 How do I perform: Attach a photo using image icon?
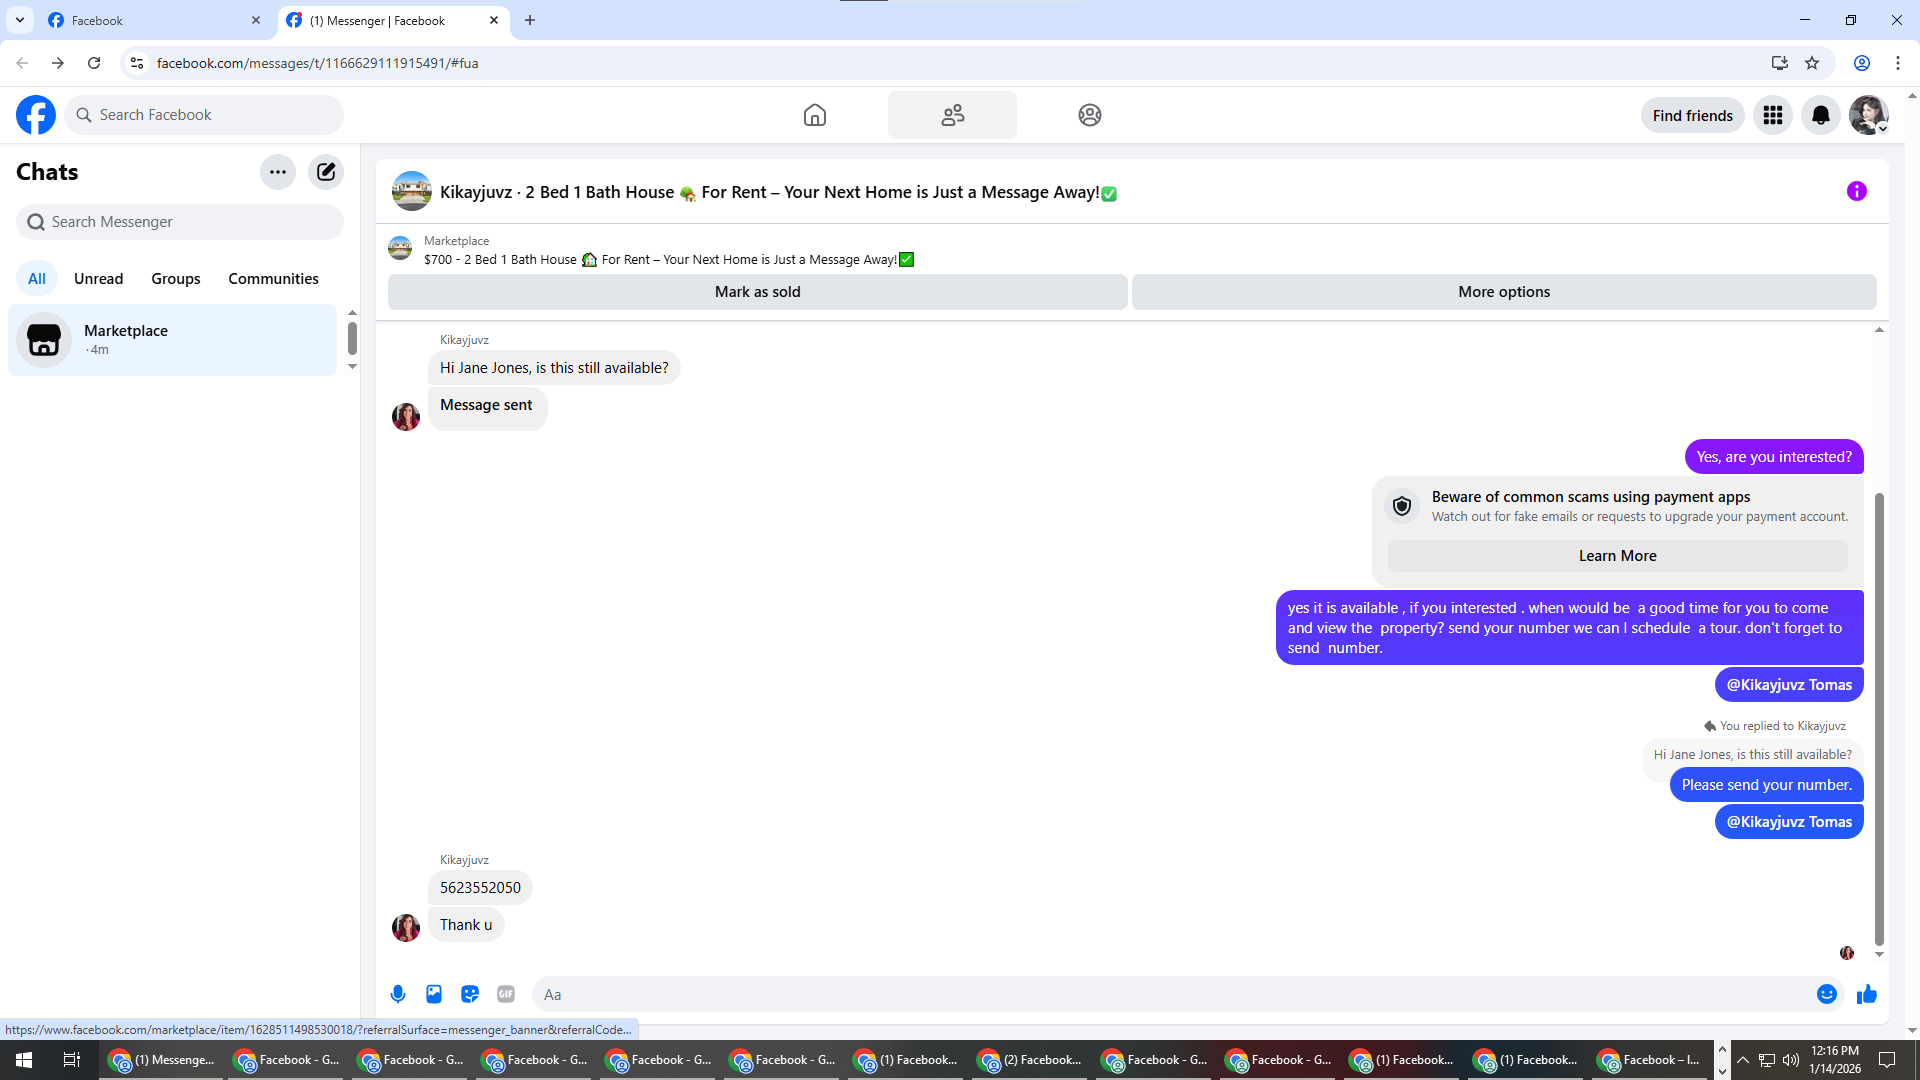[x=434, y=994]
